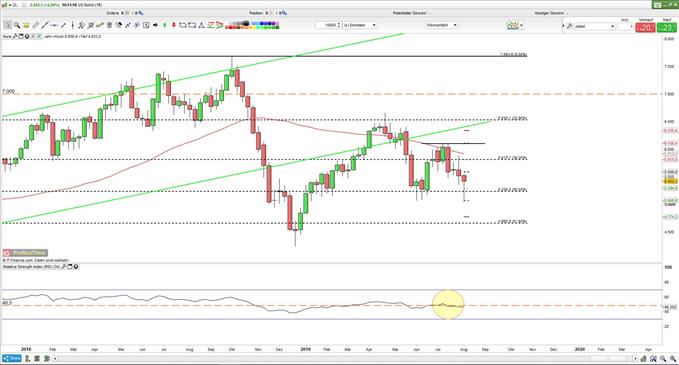Select the red down-arrow marker tool
Viewport: 679px width, 365px height.
(x=174, y=25)
